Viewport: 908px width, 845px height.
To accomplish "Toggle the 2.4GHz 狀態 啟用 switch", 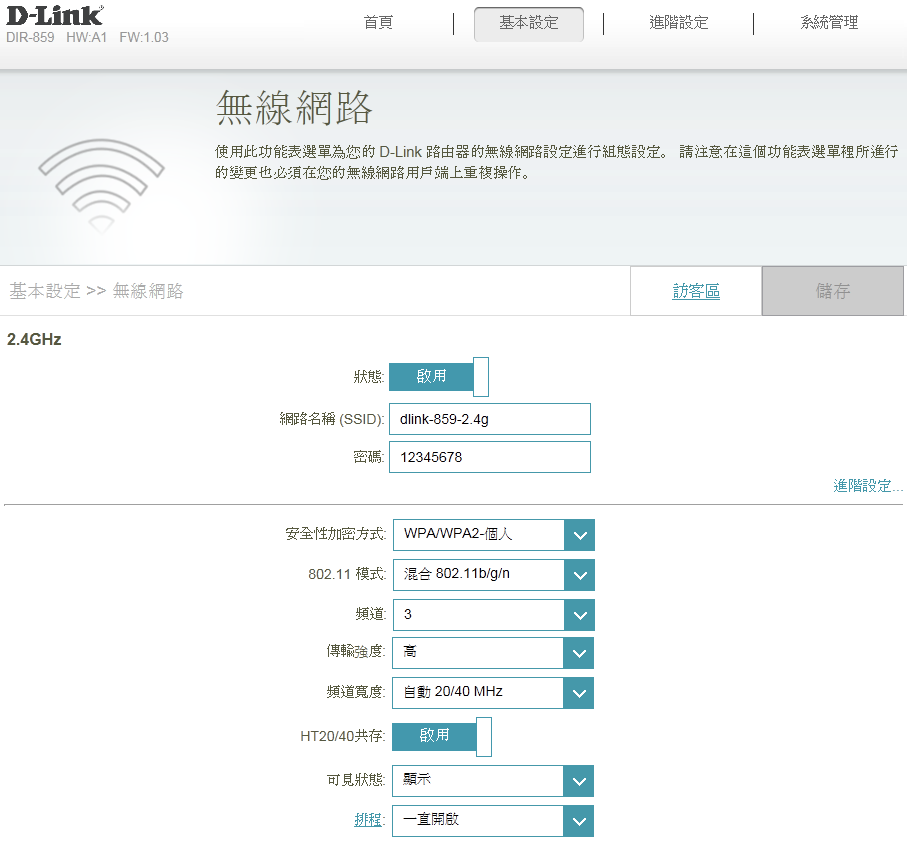I will click(x=438, y=377).
